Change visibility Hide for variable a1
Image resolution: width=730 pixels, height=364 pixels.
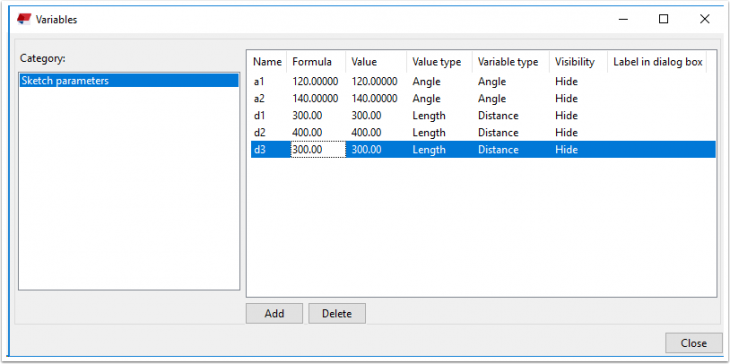[x=566, y=81]
